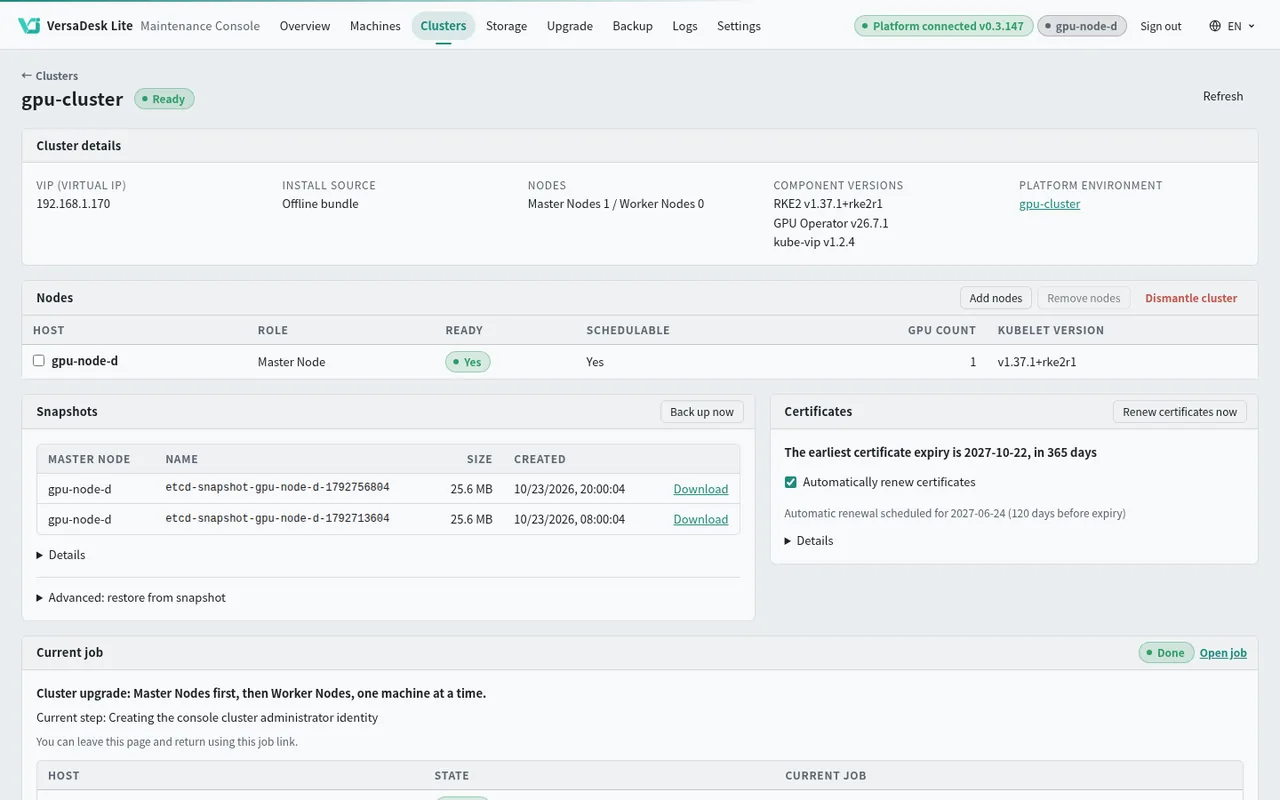Click the VIP address 192.168.1.170
Screen dimensions: 1280x800
[x=73, y=204]
